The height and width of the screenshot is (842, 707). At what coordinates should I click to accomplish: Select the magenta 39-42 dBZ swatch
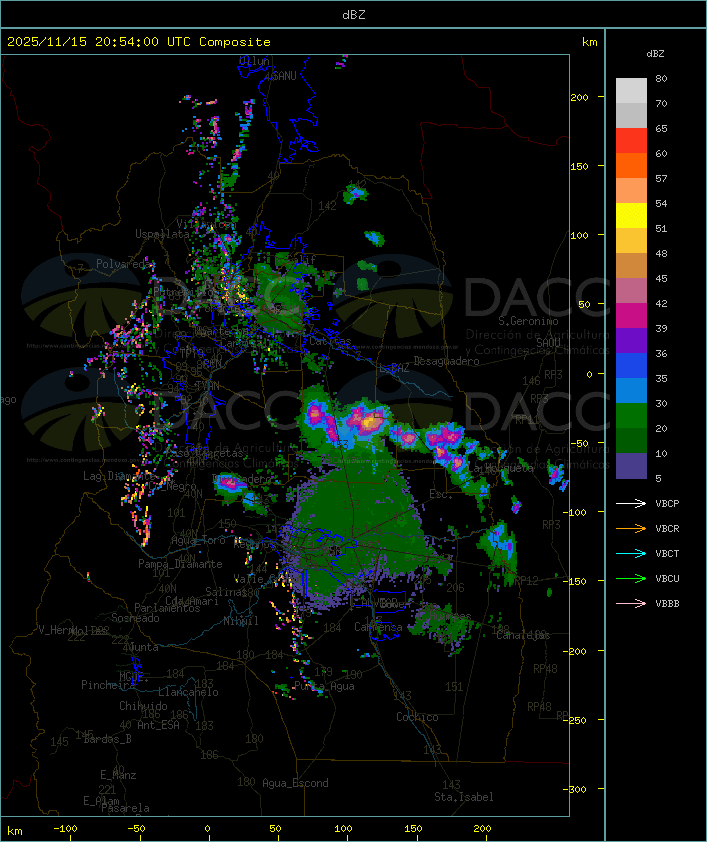[631, 316]
